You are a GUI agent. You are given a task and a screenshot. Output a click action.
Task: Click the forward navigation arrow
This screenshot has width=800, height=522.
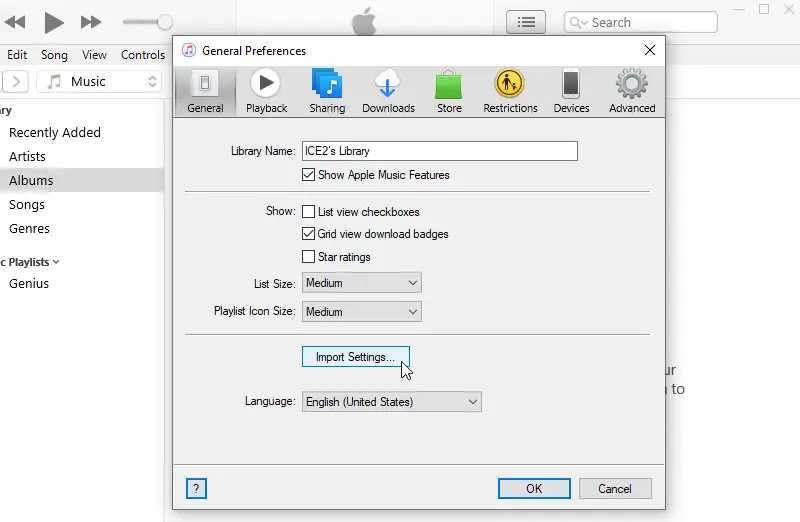(x=16, y=82)
